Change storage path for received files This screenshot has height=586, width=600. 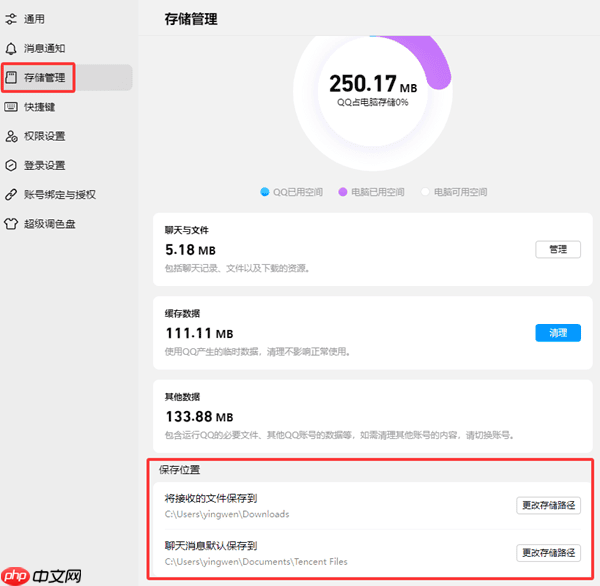pyautogui.click(x=548, y=505)
